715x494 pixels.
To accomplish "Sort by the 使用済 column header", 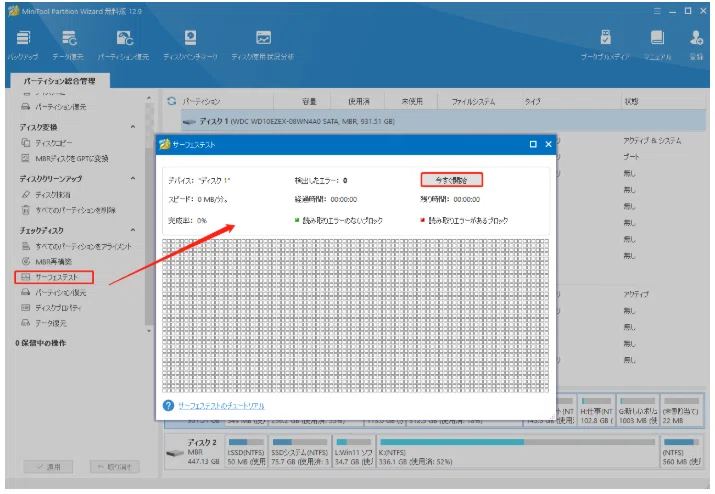I will pos(359,101).
